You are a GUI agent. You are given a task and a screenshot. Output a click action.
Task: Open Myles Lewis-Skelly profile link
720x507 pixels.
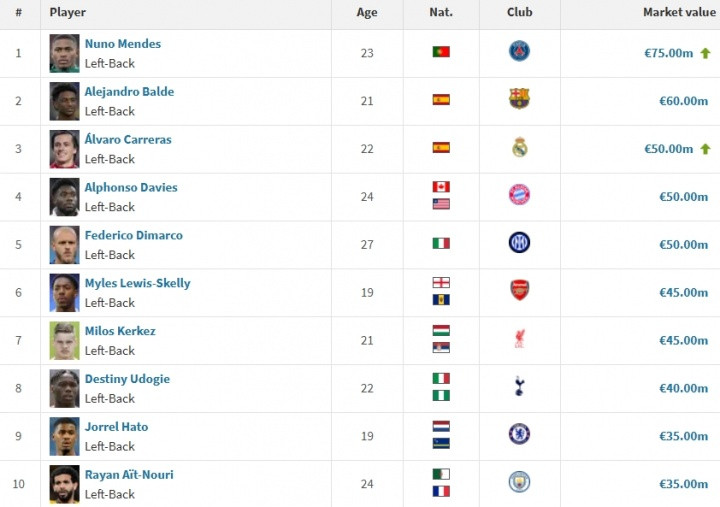pos(137,283)
